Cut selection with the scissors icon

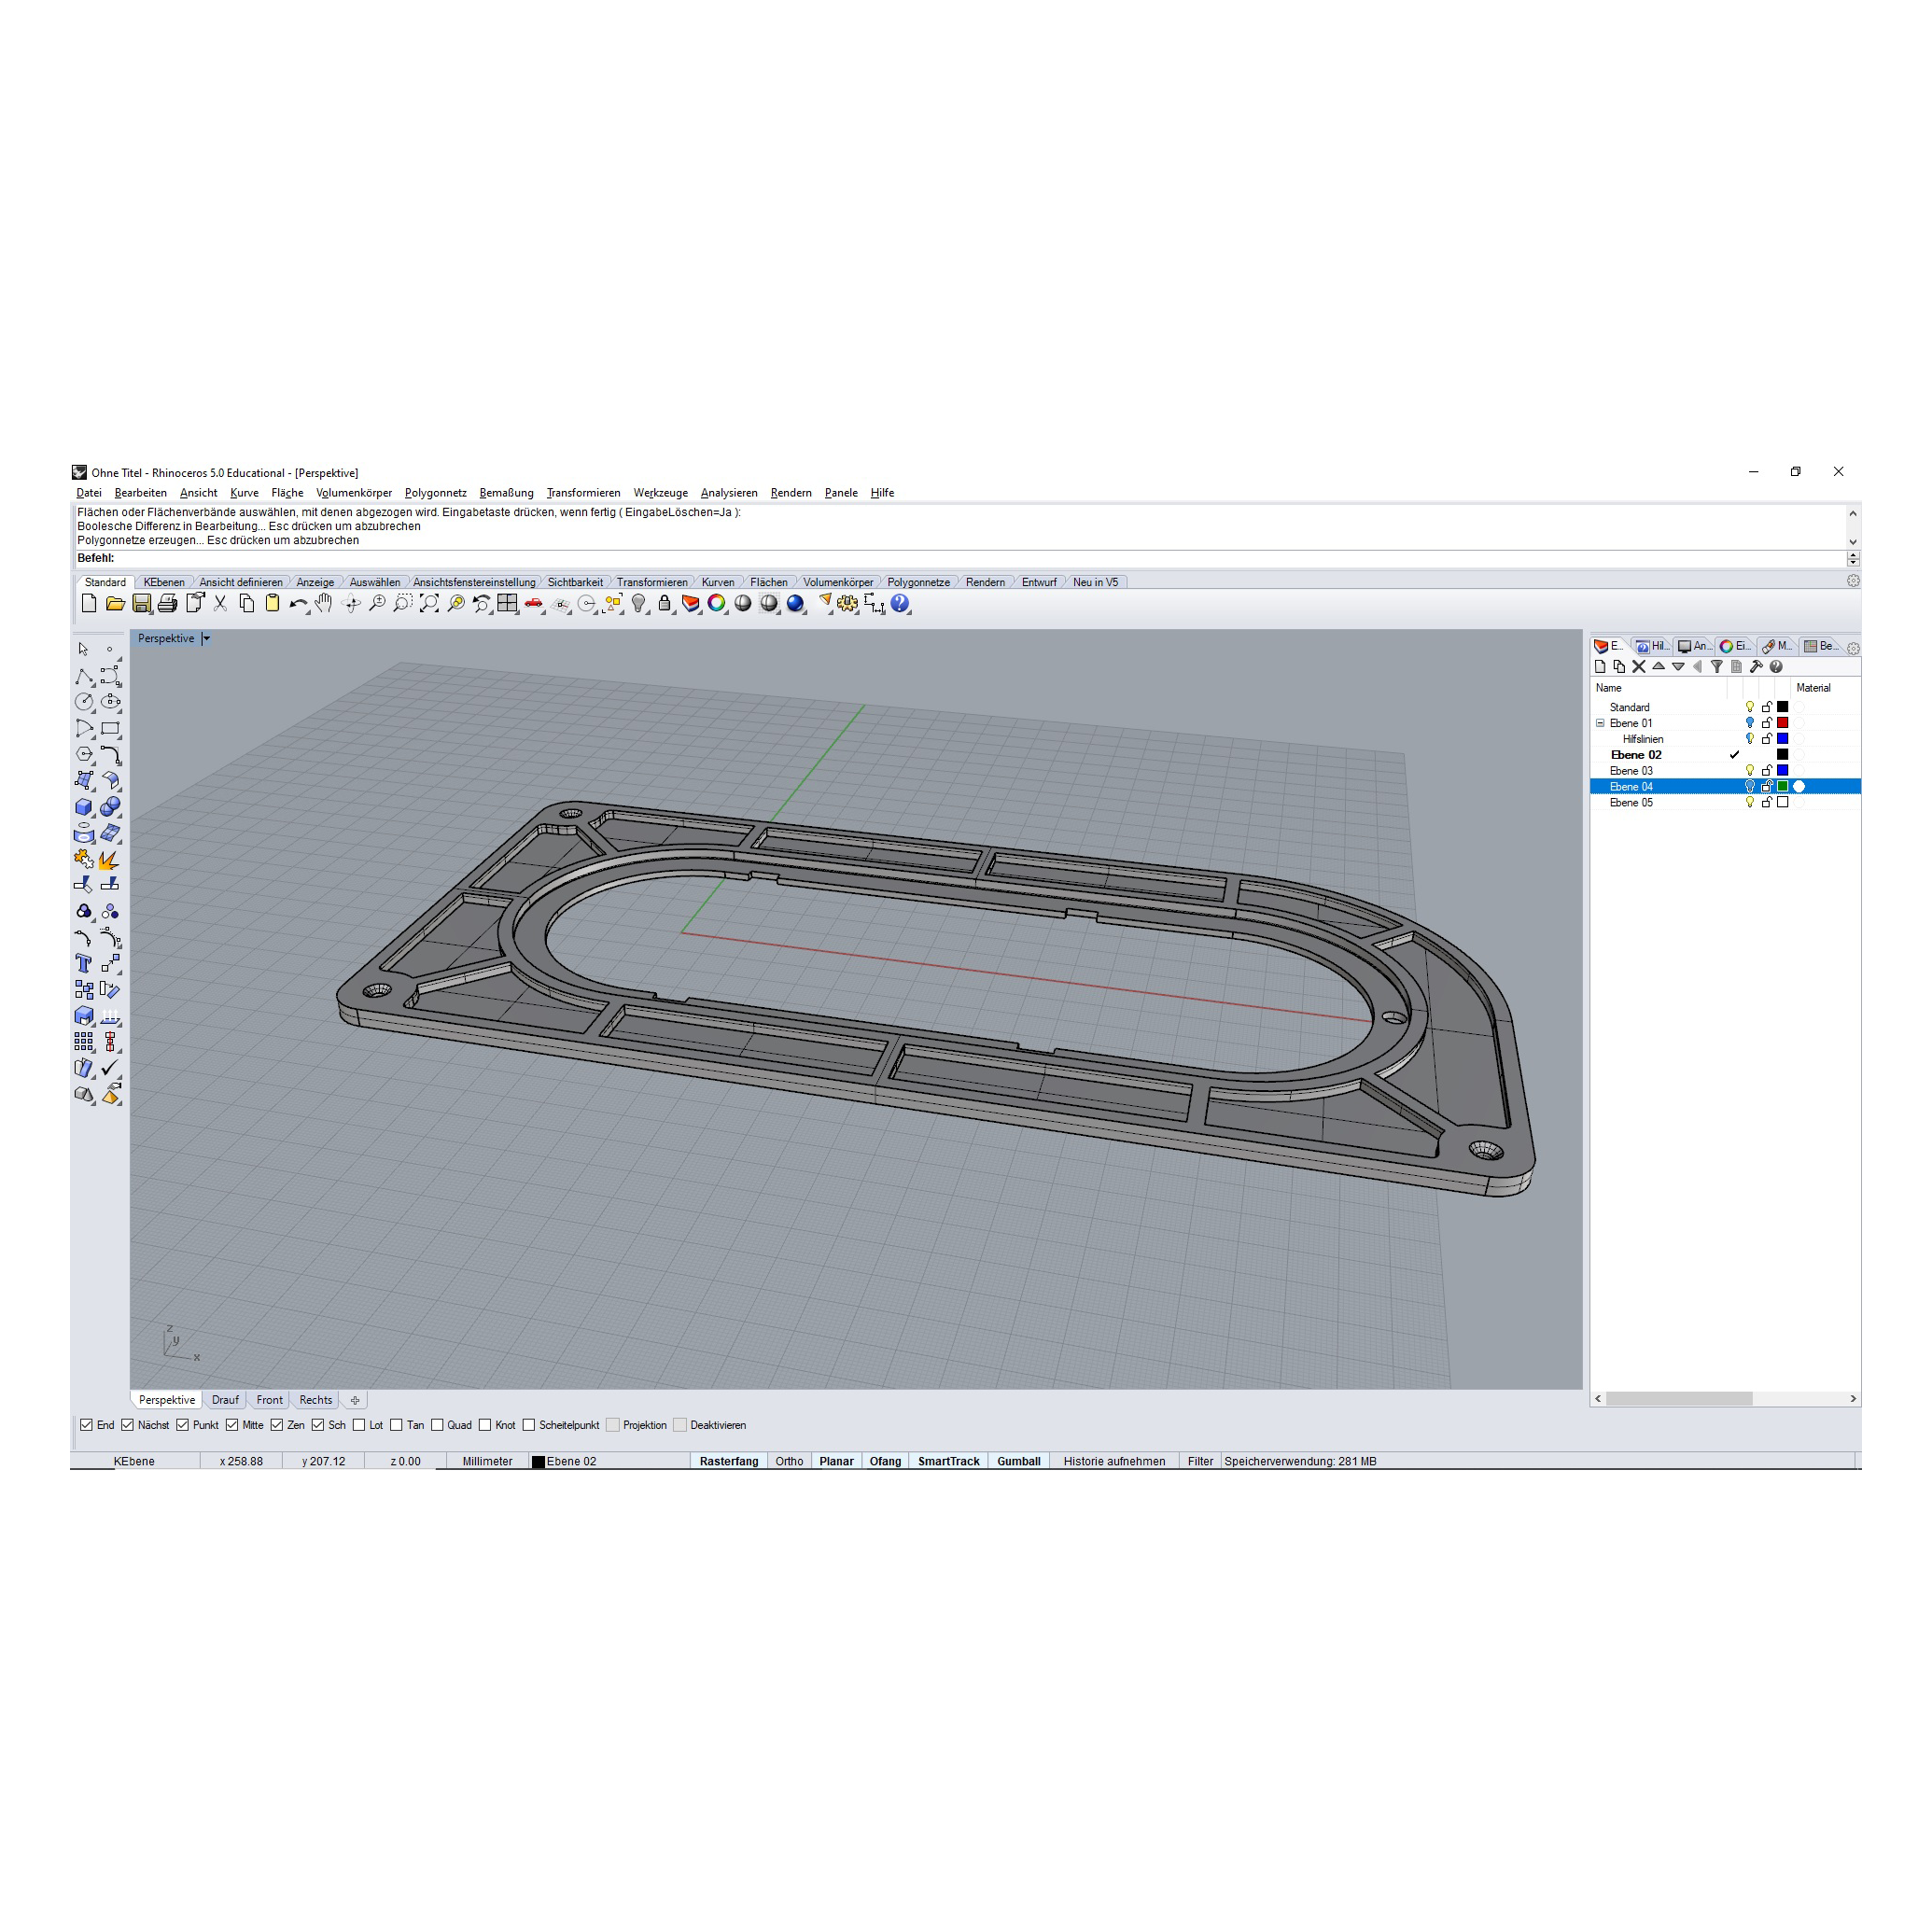point(221,603)
